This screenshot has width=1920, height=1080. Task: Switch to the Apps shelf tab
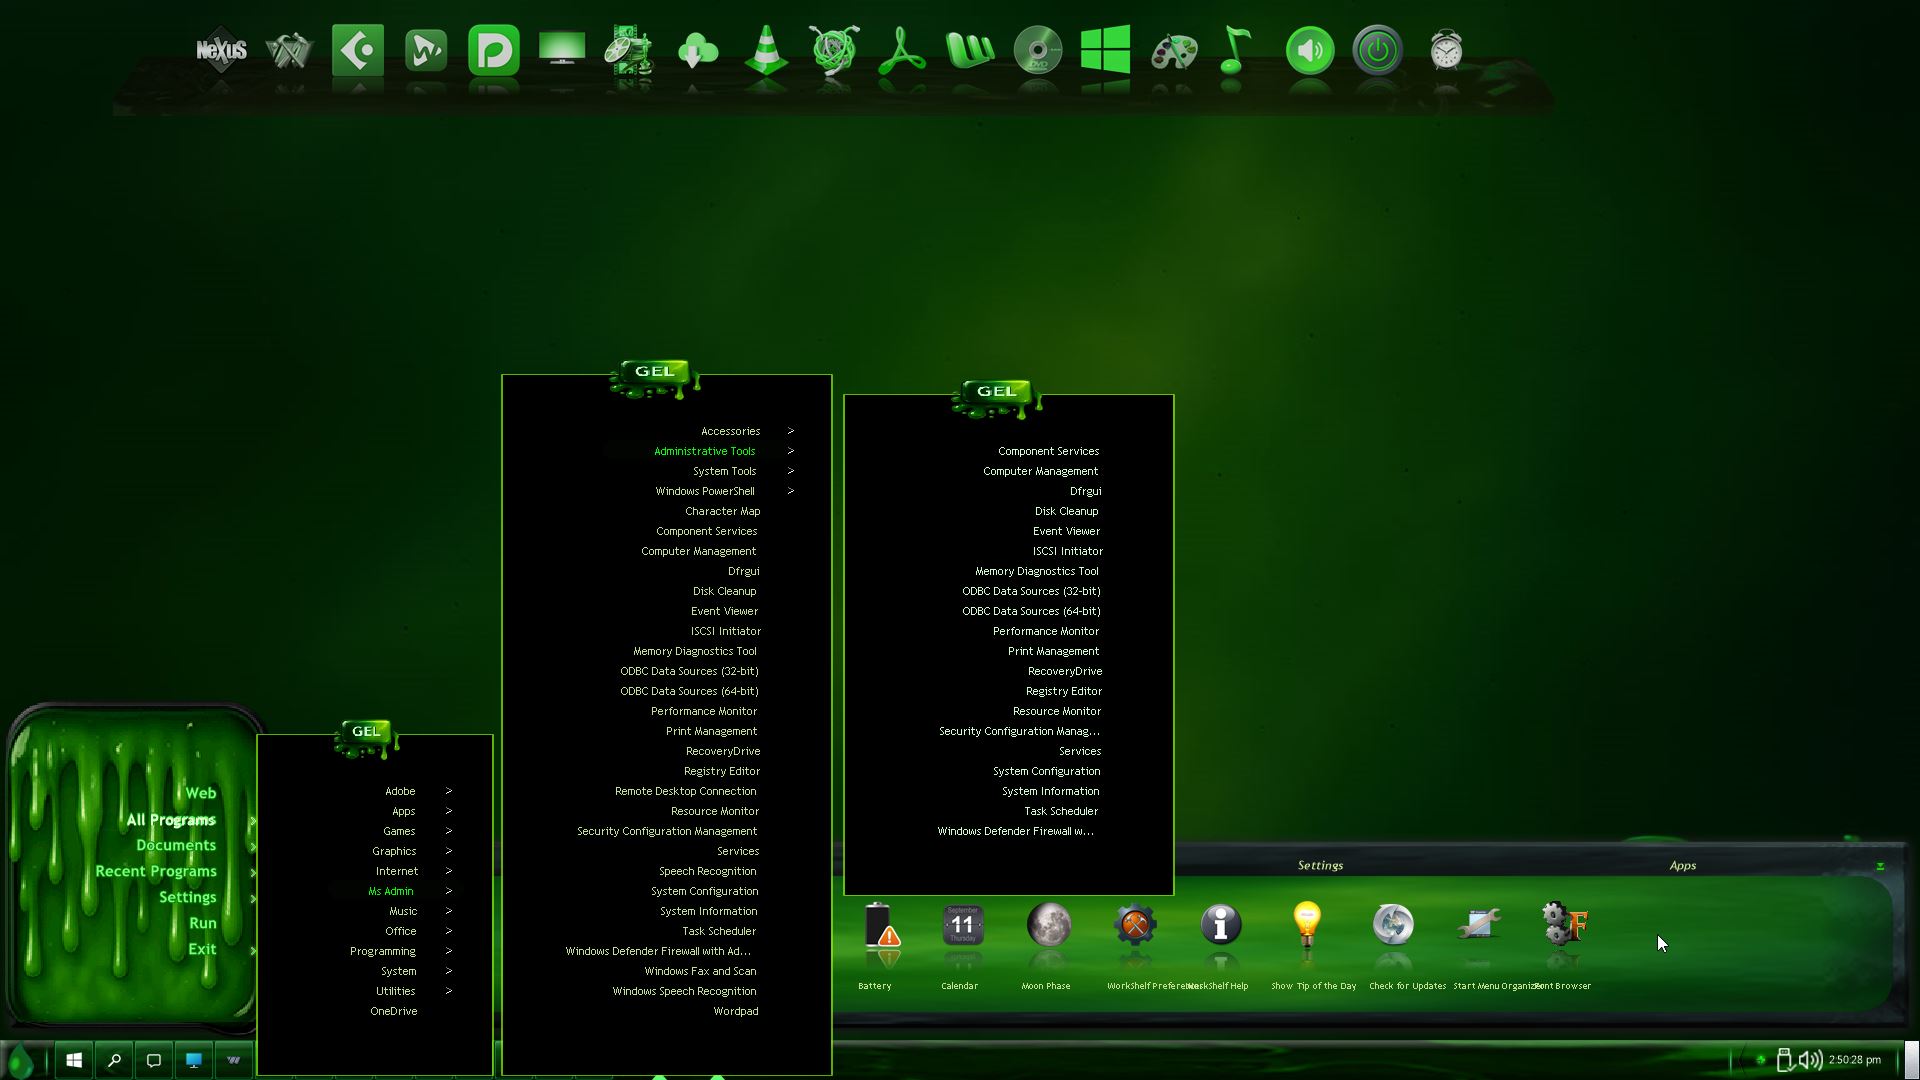pos(1682,865)
